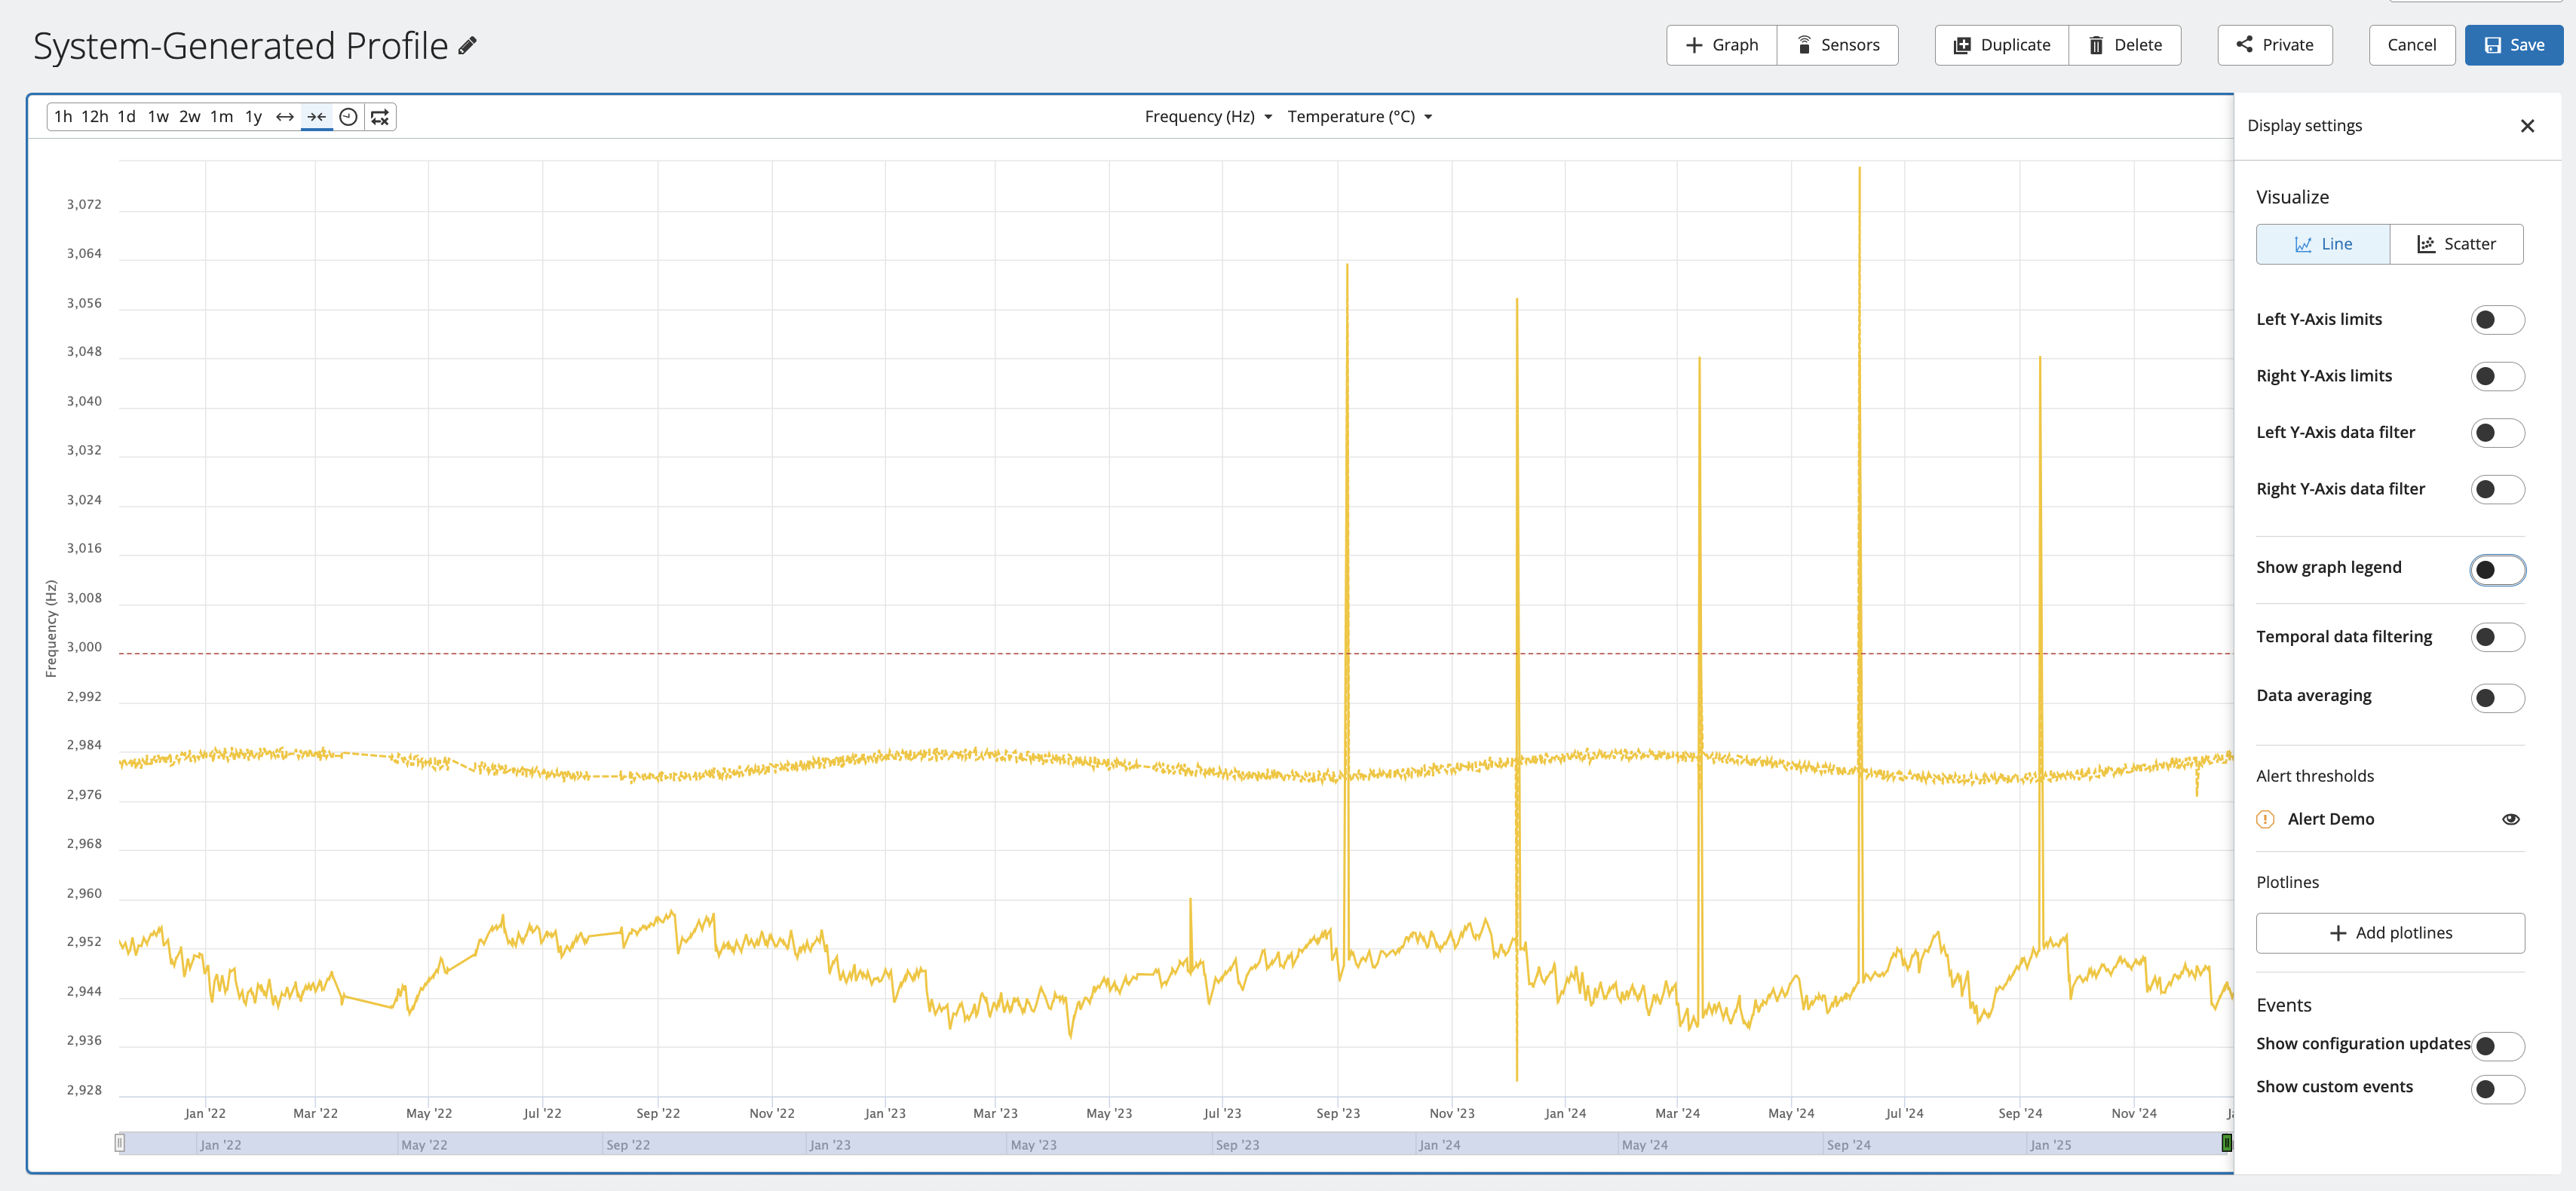Click the collapse inward arrows icon
2576x1191 pixels.
(x=316, y=117)
